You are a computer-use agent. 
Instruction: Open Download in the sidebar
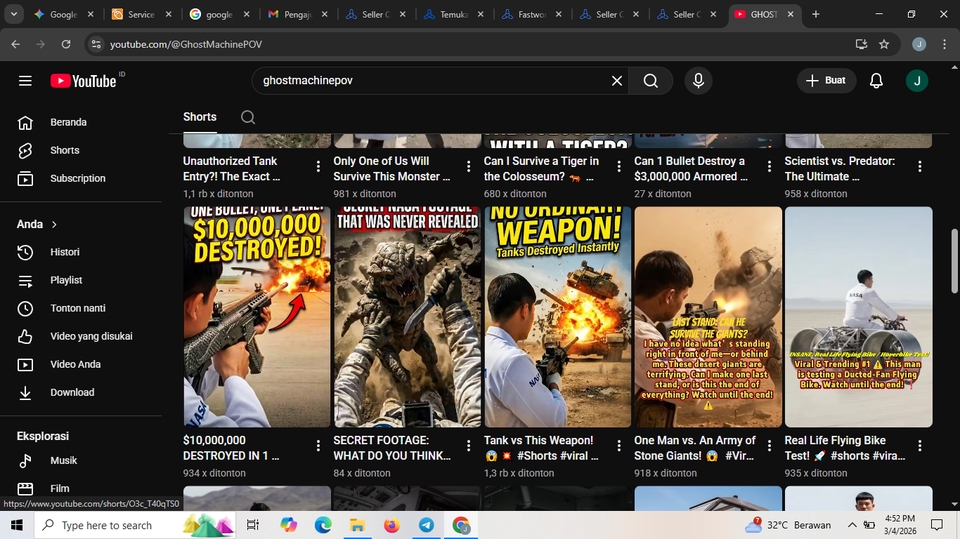coord(72,392)
